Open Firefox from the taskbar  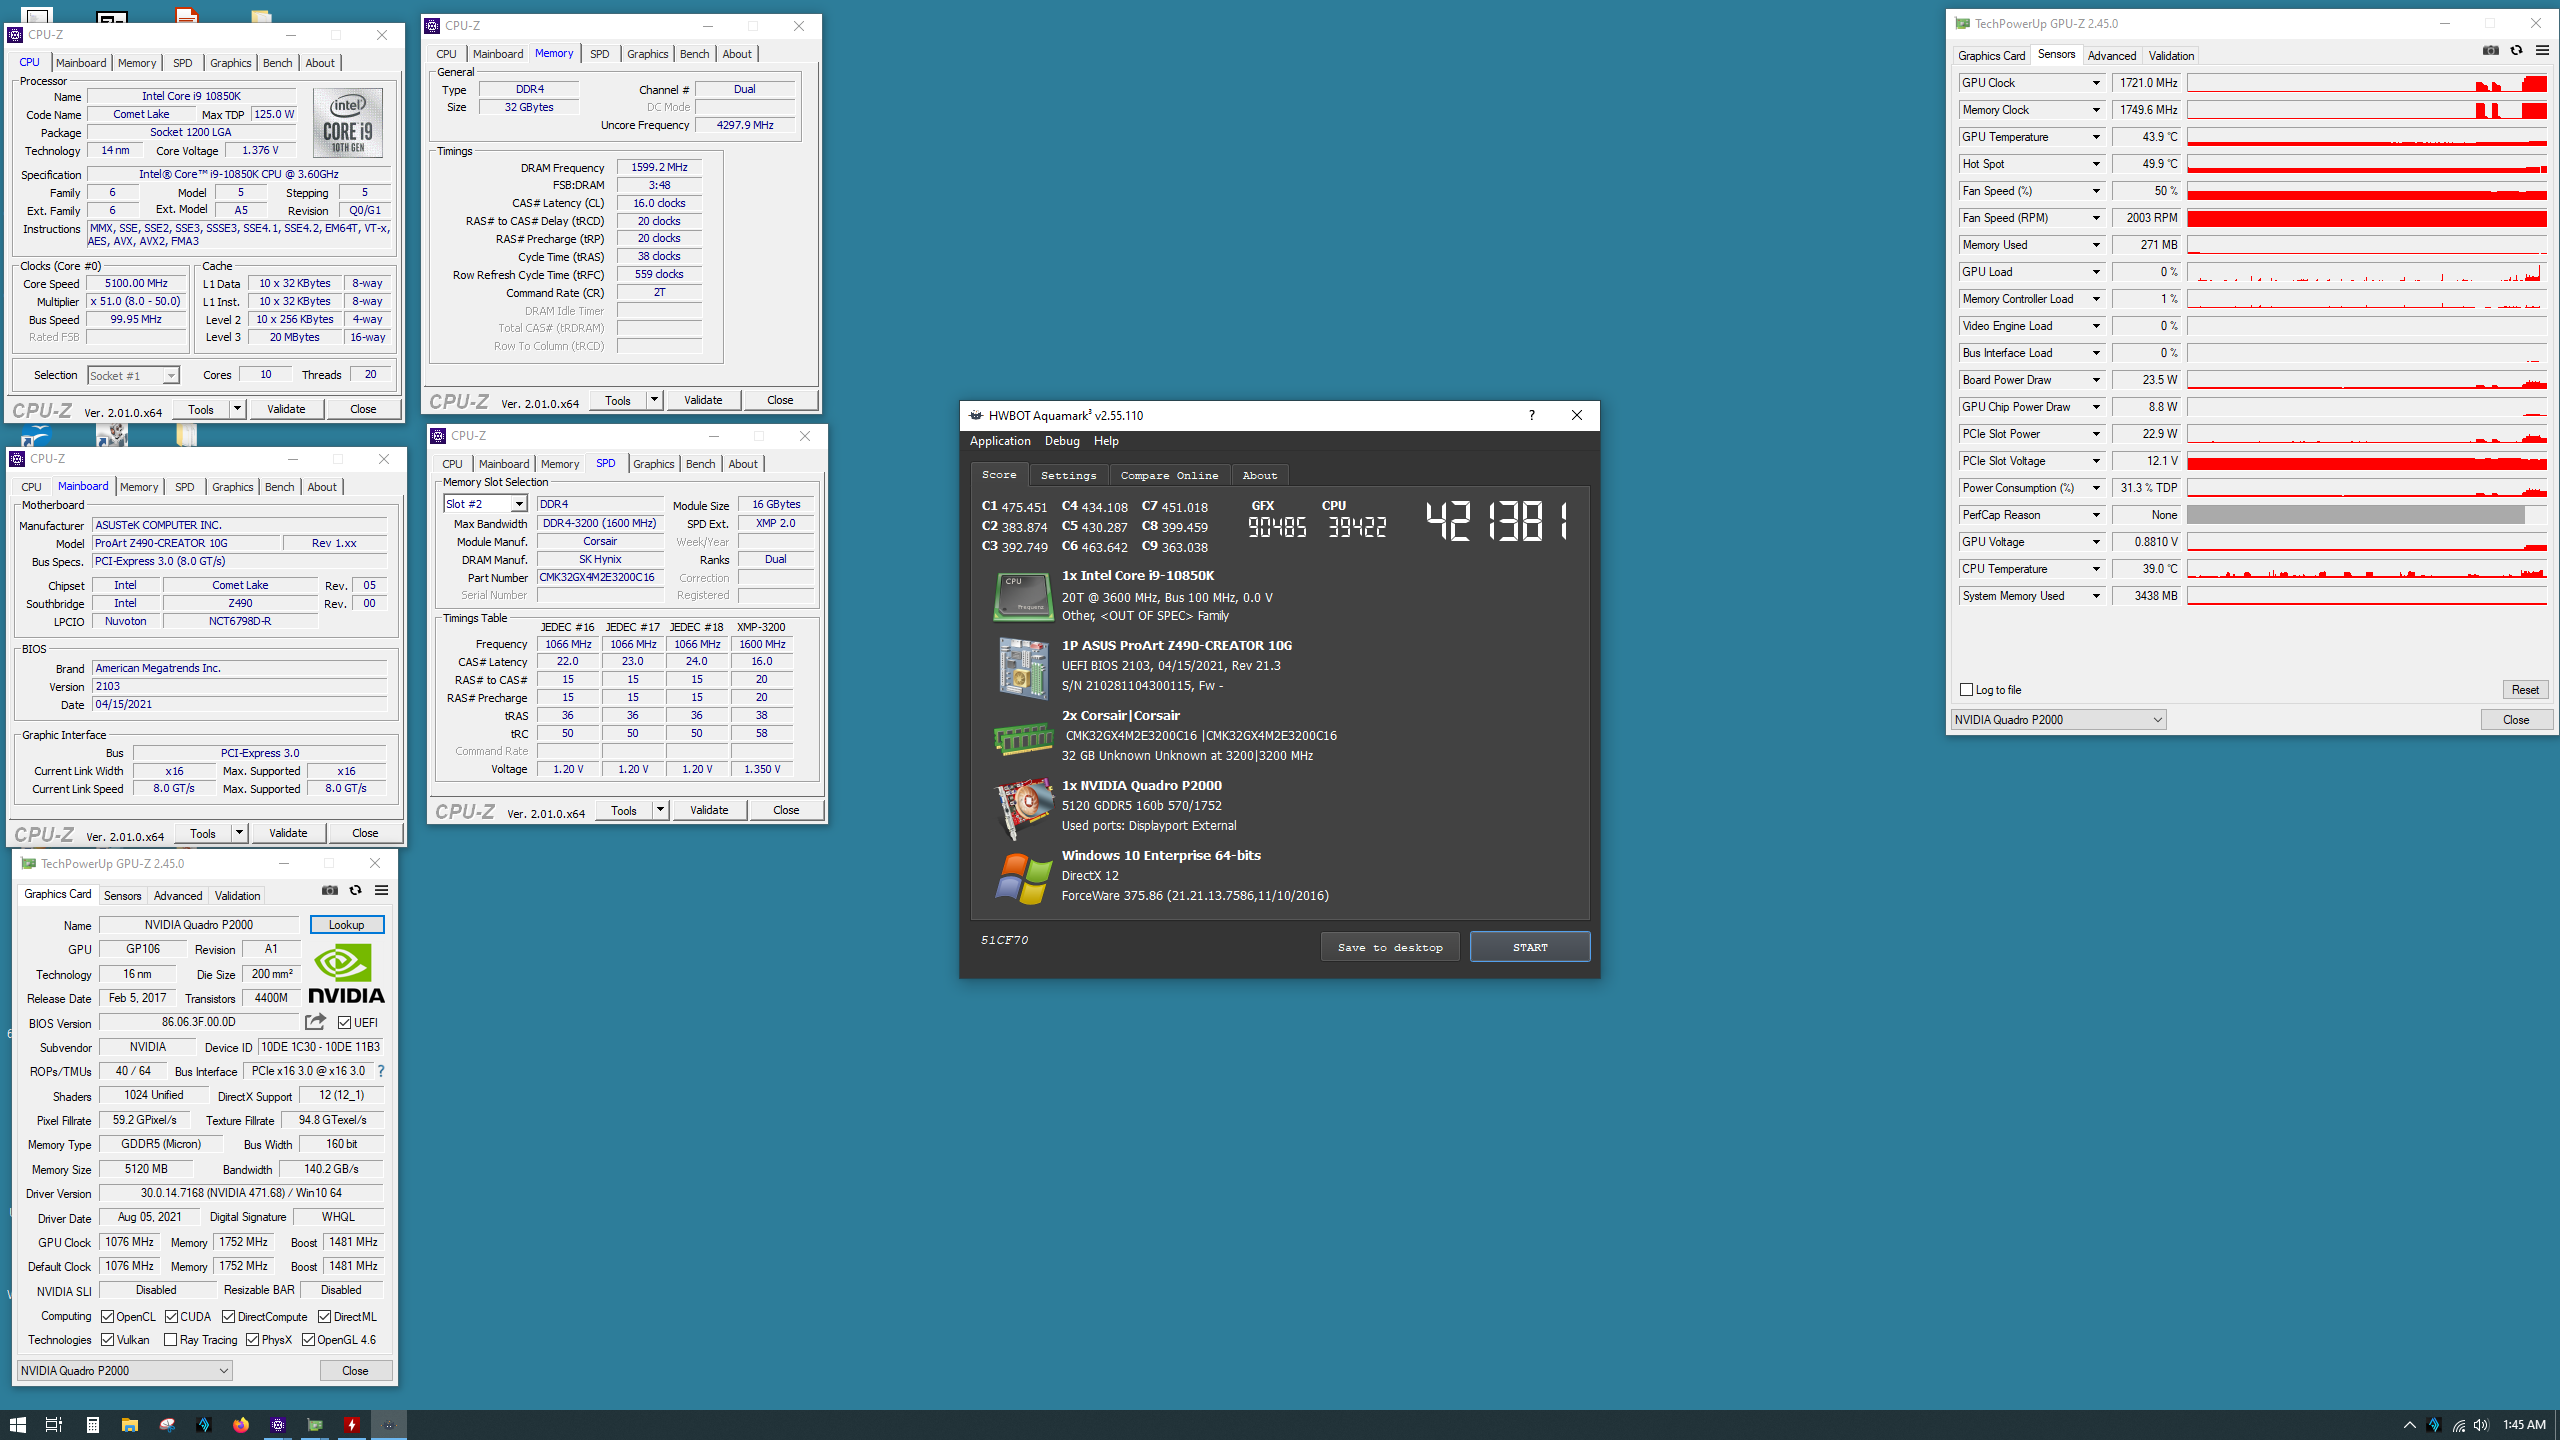coord(240,1425)
